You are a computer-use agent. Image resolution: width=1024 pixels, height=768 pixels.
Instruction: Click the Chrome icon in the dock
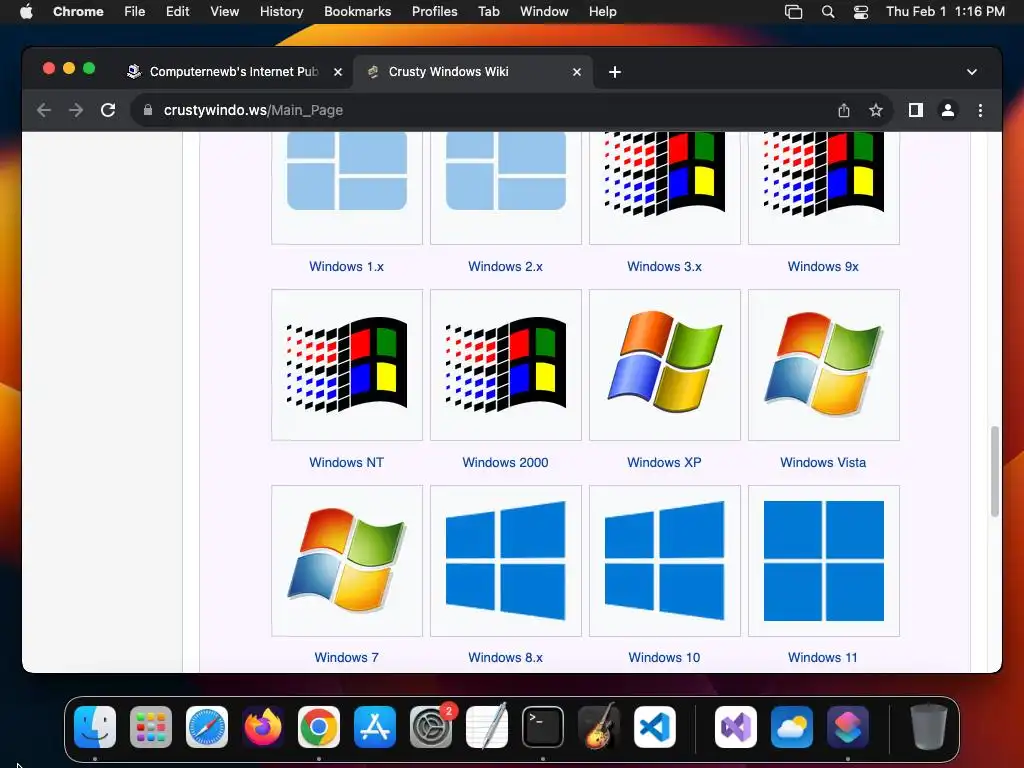(x=319, y=727)
